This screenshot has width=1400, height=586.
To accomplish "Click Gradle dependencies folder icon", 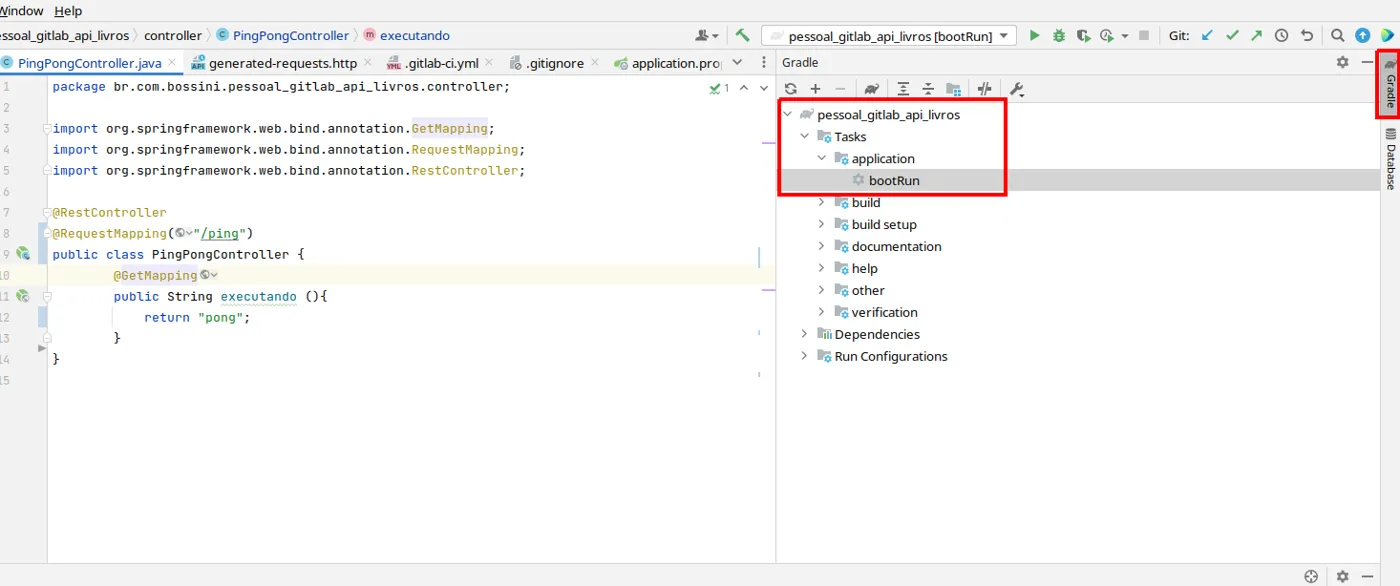I will click(953, 89).
